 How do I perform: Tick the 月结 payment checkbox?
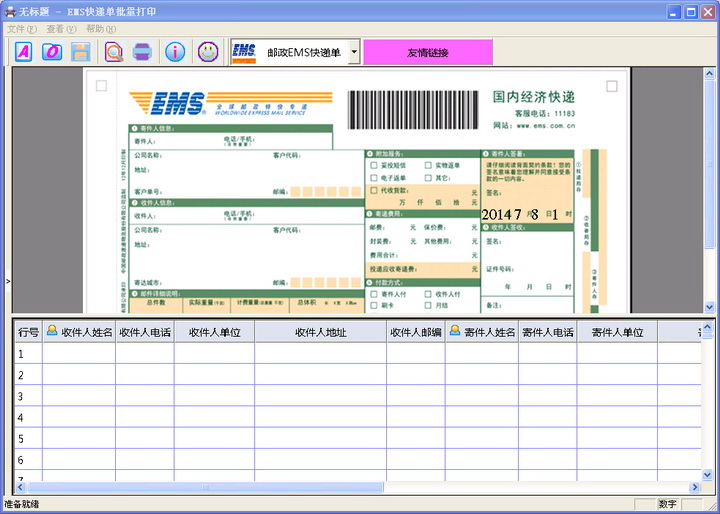pos(428,305)
